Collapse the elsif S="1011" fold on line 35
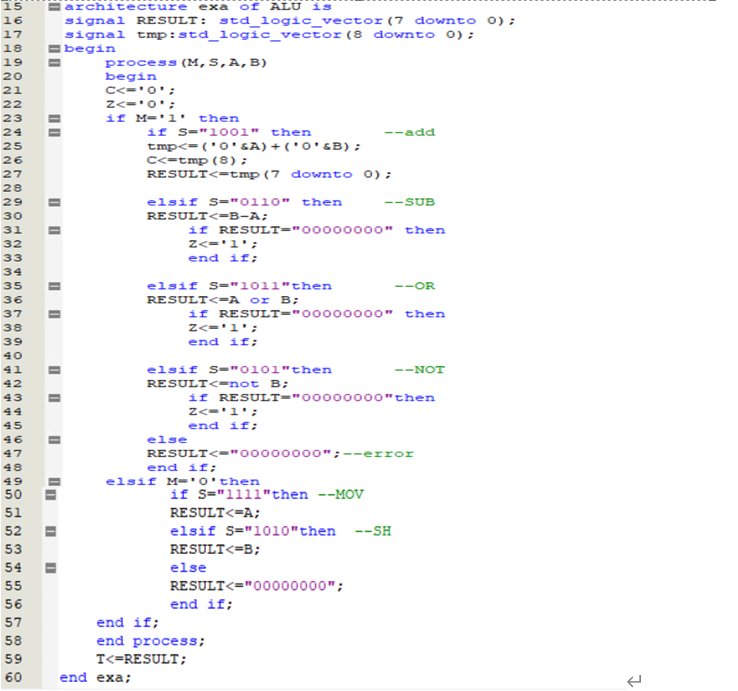Image resolution: width=738 pixels, height=691 pixels. pos(55,286)
